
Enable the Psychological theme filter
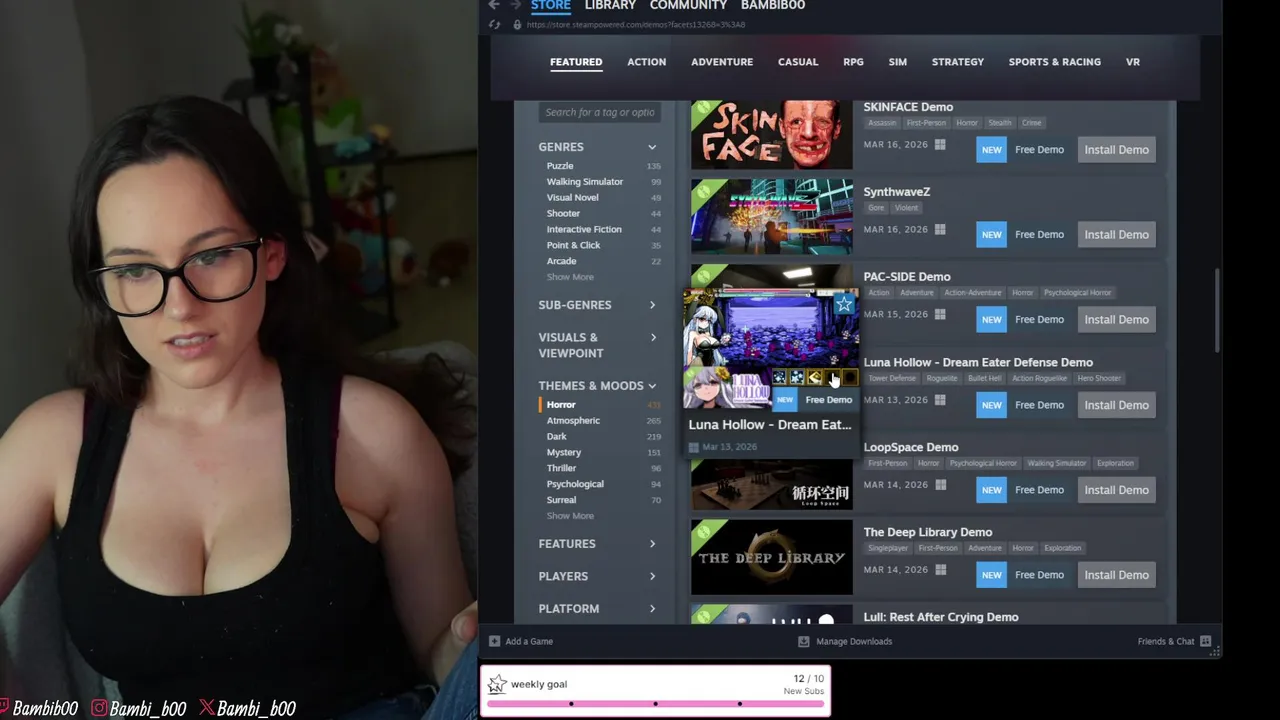coord(575,484)
